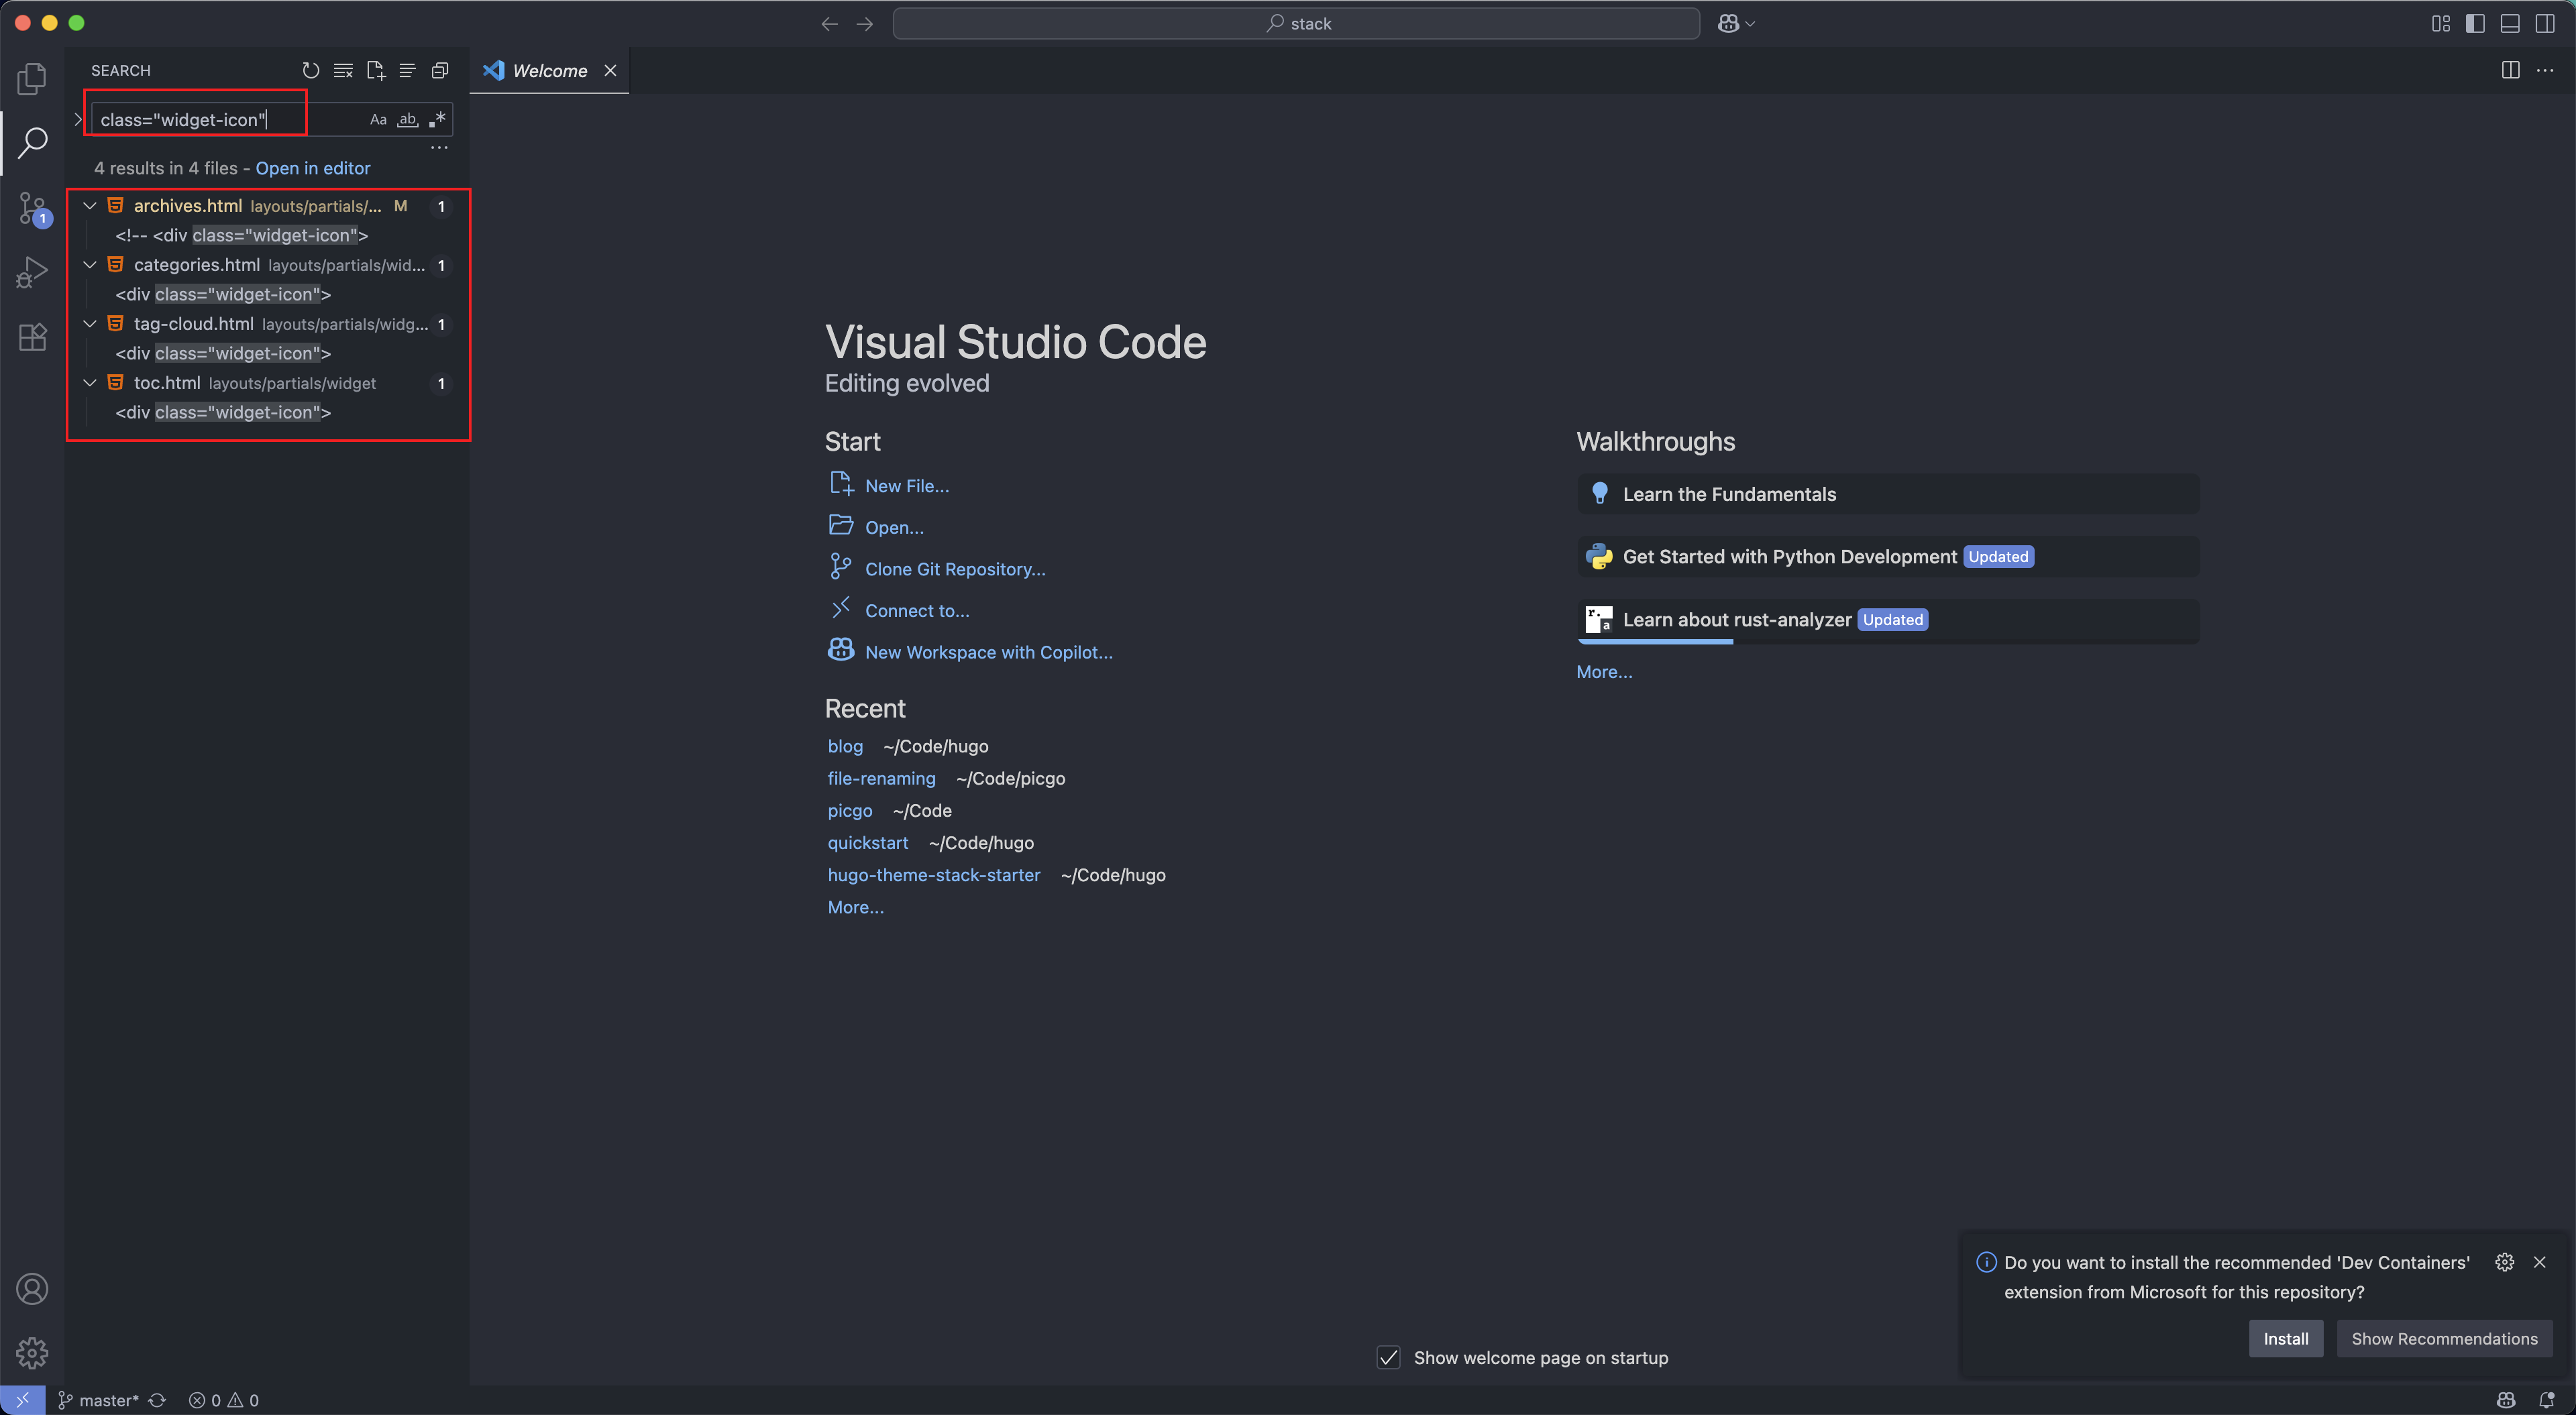
Task: Toggle search details ellipsis
Action: click(x=439, y=147)
